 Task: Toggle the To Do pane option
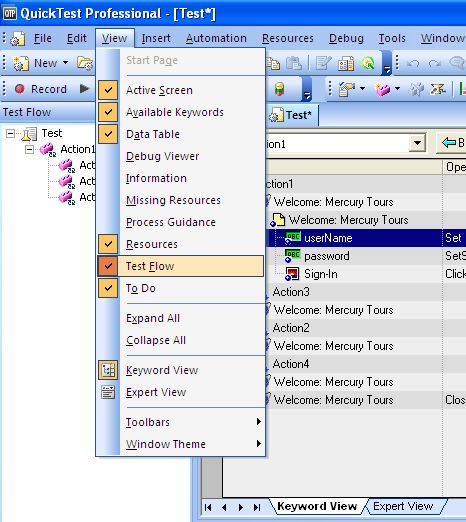pyautogui.click(x=108, y=288)
